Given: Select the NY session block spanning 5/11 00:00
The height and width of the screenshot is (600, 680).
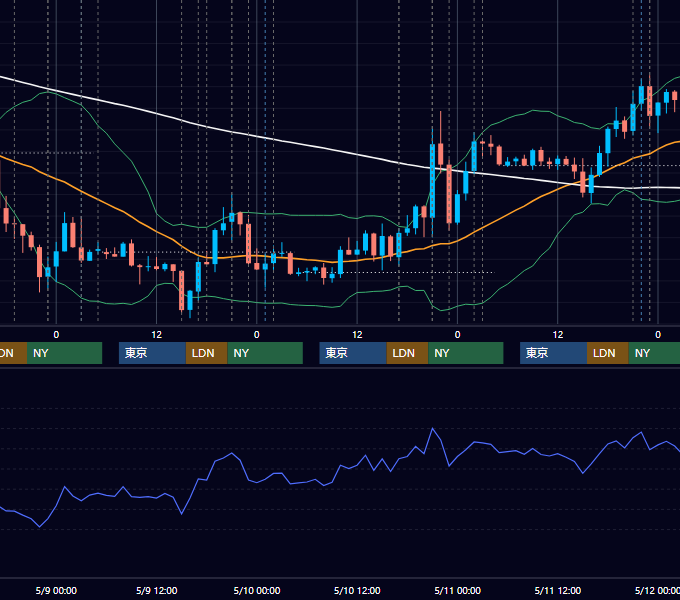Looking at the screenshot, I should [x=466, y=353].
